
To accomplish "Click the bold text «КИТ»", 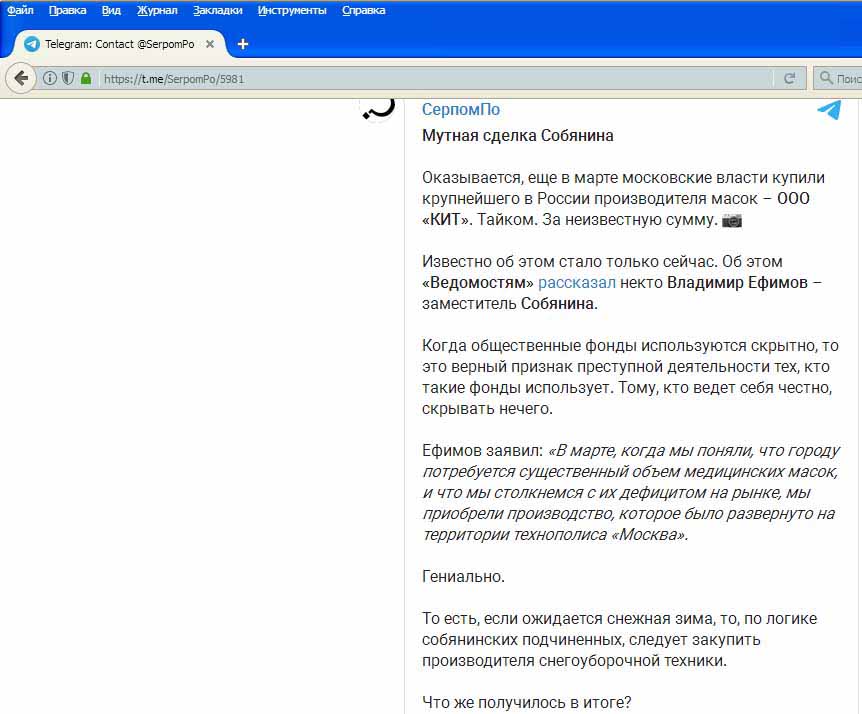I will 447,220.
